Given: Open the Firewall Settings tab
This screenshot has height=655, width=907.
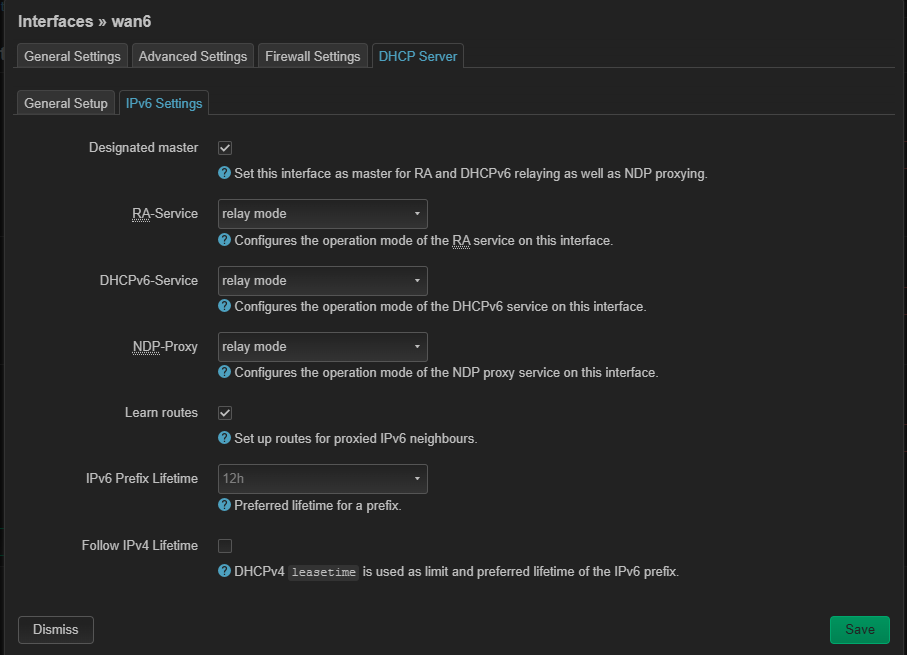Looking at the screenshot, I should pyautogui.click(x=312, y=57).
